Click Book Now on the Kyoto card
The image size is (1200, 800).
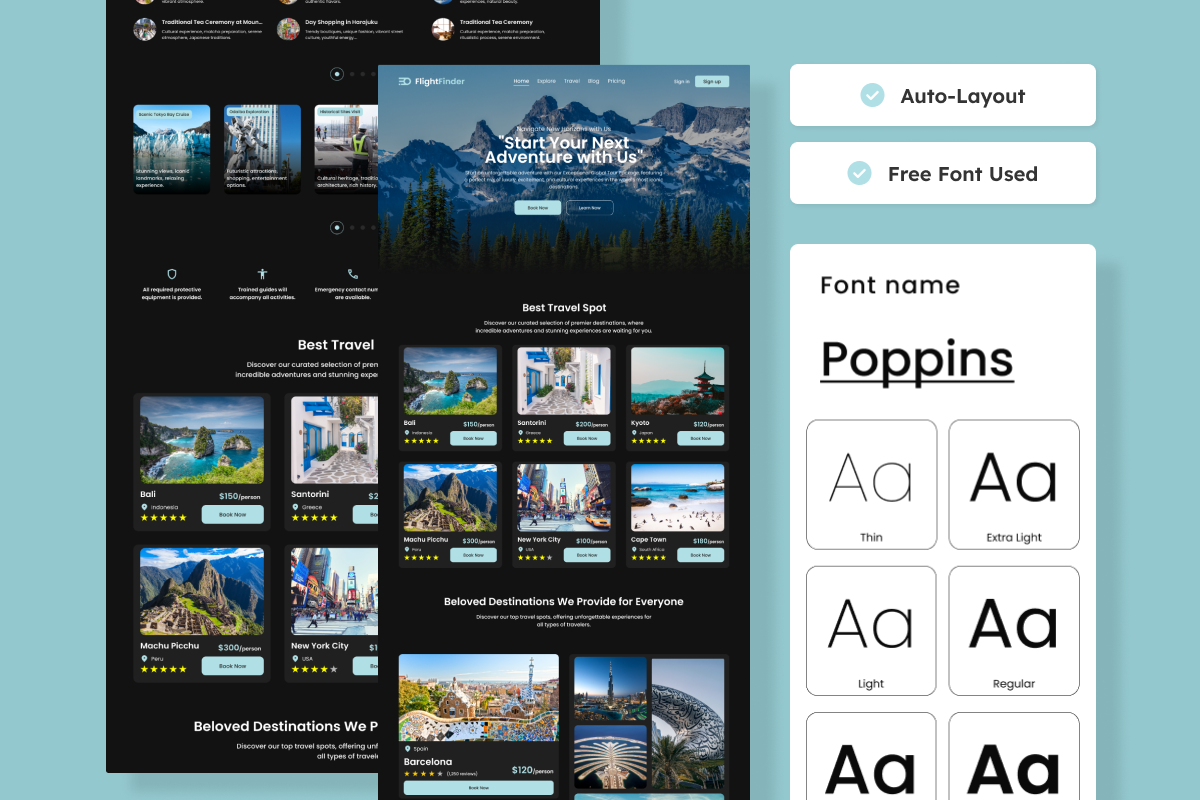click(x=701, y=438)
